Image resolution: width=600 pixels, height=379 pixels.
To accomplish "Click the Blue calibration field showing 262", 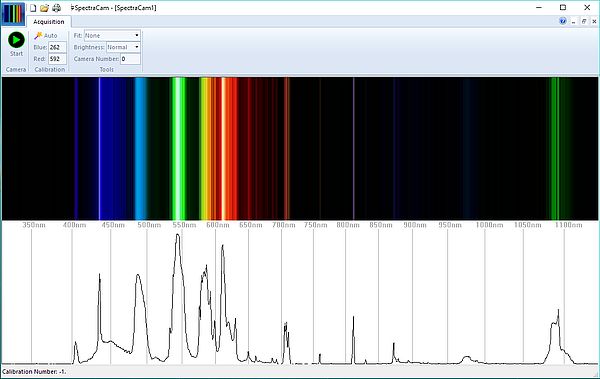I will [57, 47].
